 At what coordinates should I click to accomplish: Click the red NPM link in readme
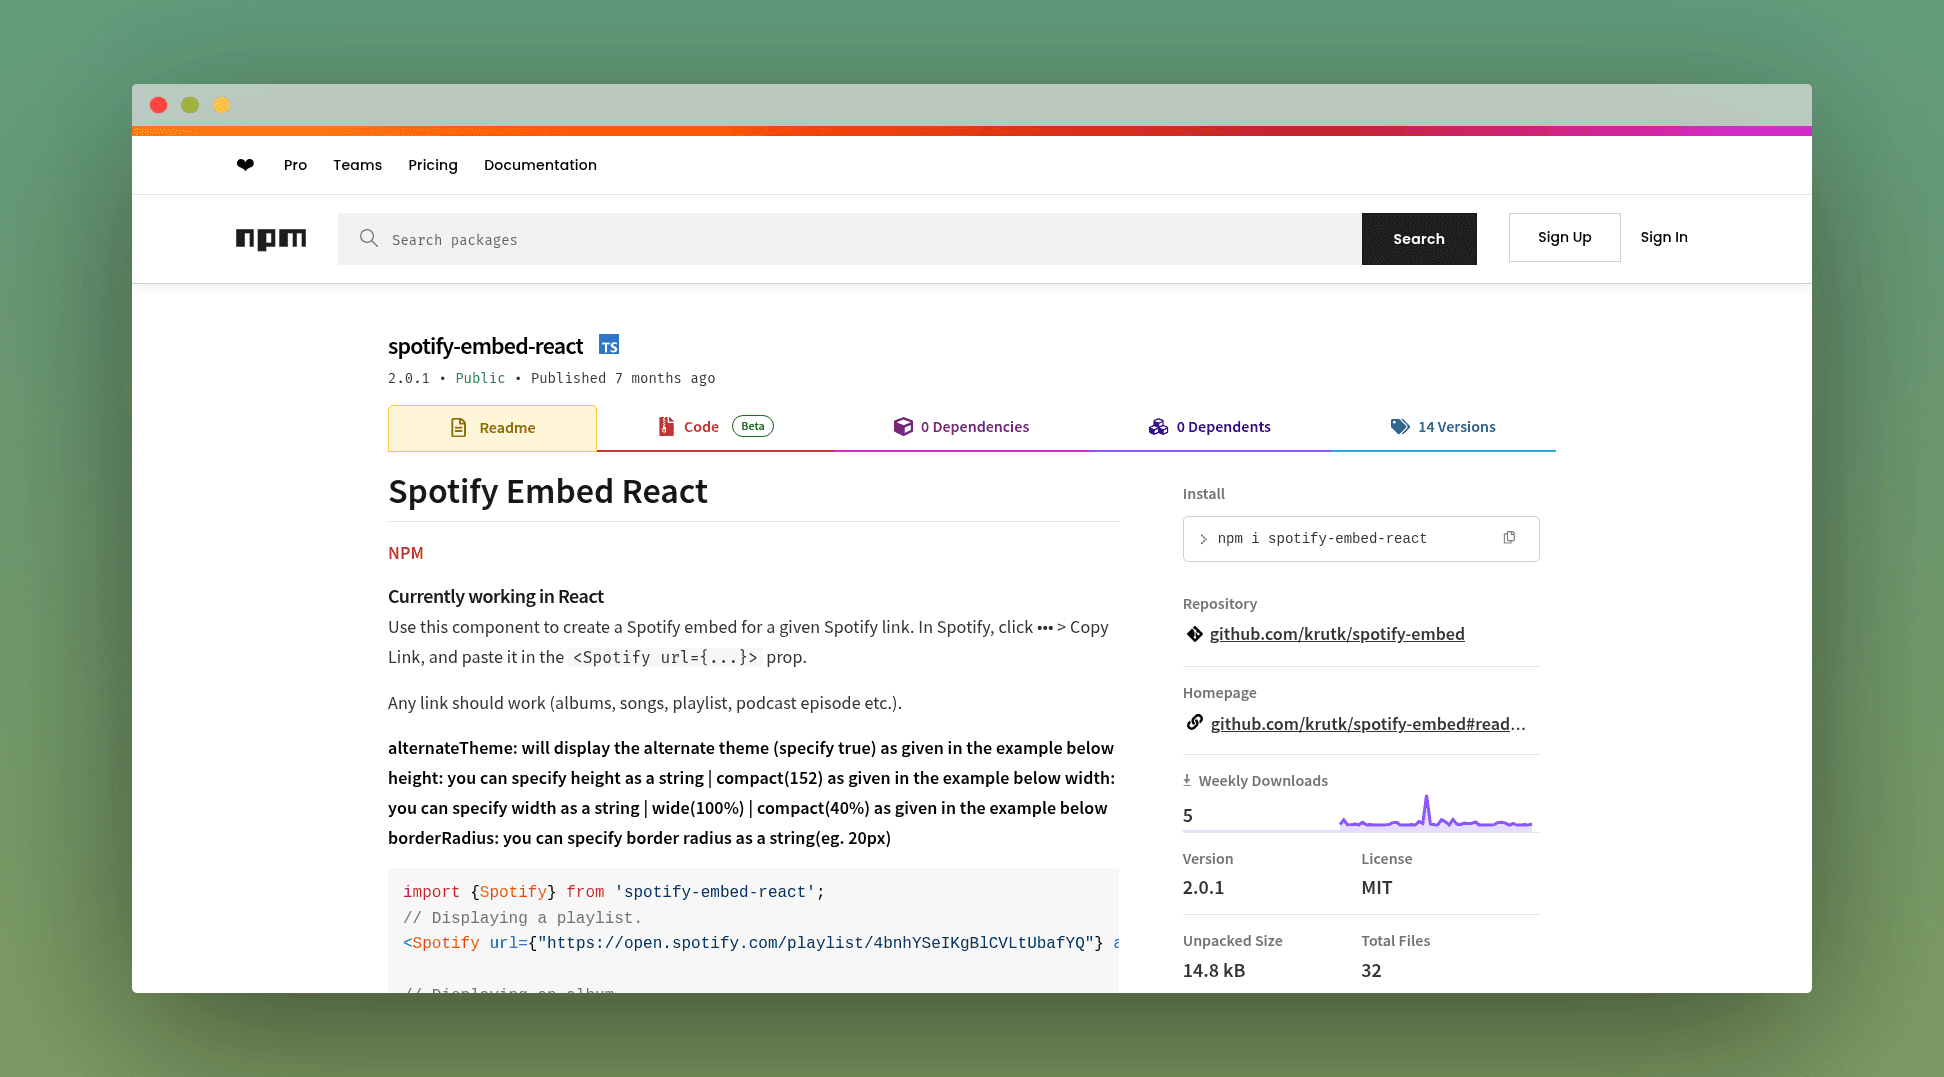click(406, 553)
